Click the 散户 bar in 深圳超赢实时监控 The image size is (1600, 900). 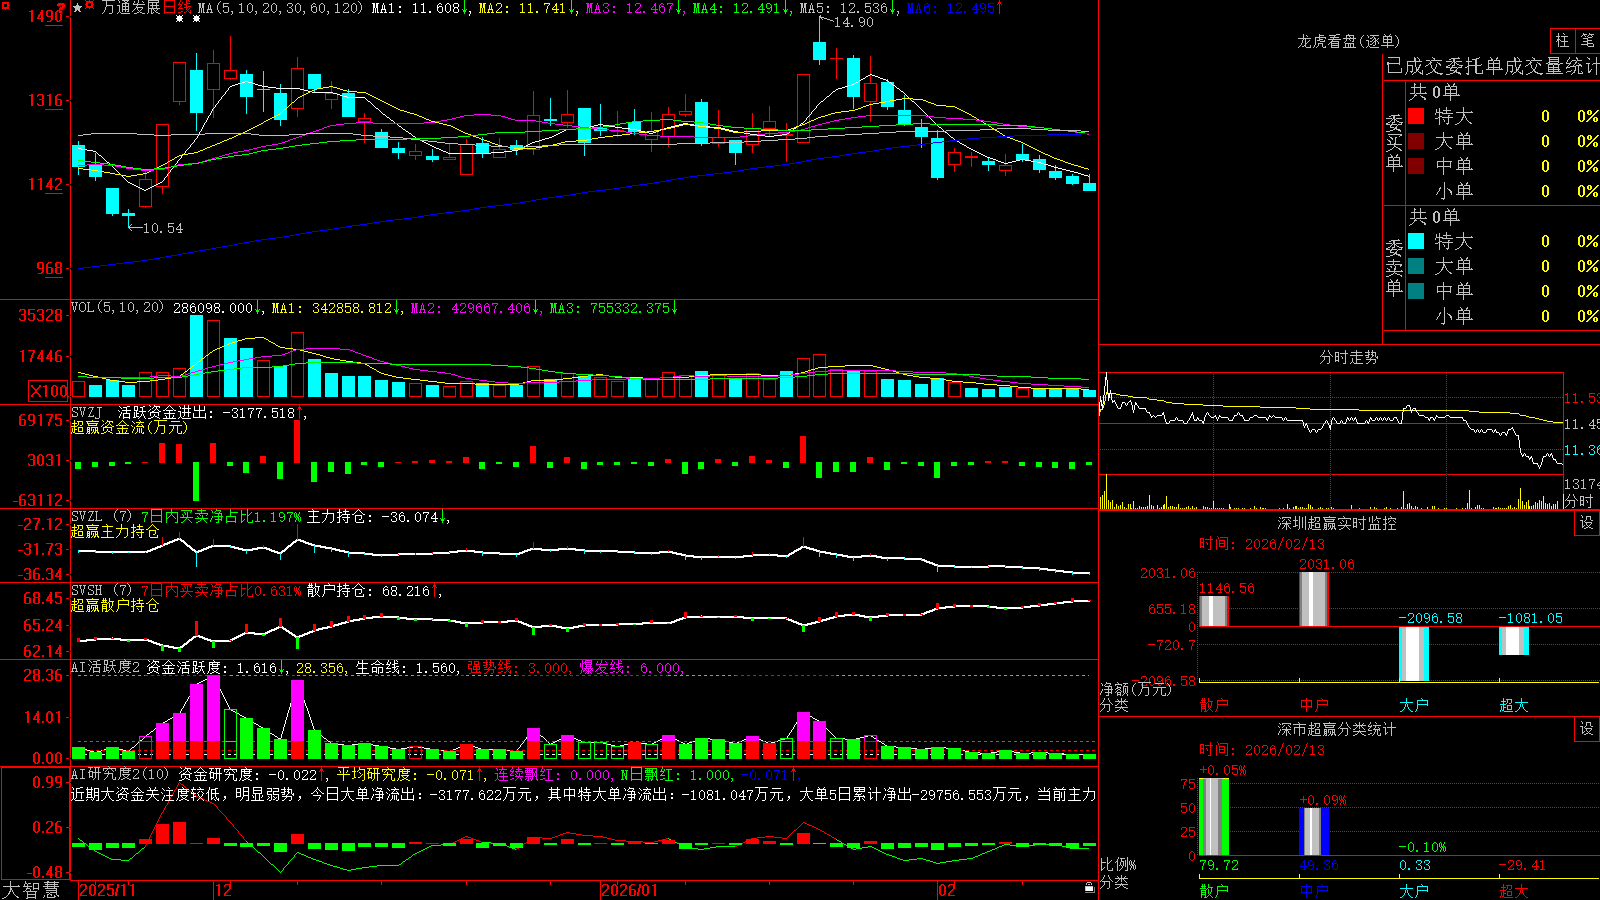pyautogui.click(x=1213, y=611)
